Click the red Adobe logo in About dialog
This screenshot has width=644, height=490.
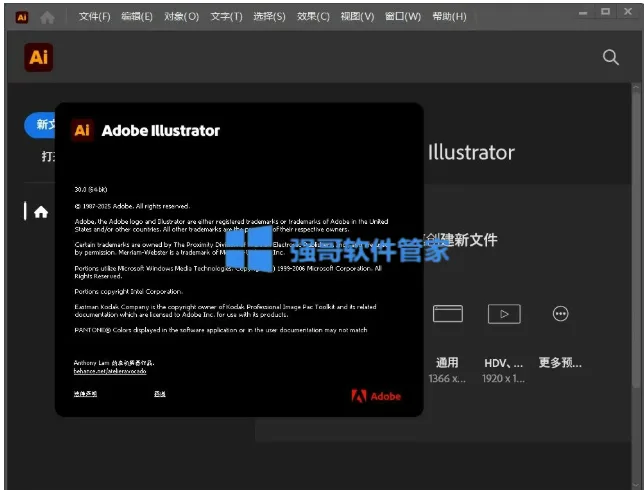click(x=376, y=396)
